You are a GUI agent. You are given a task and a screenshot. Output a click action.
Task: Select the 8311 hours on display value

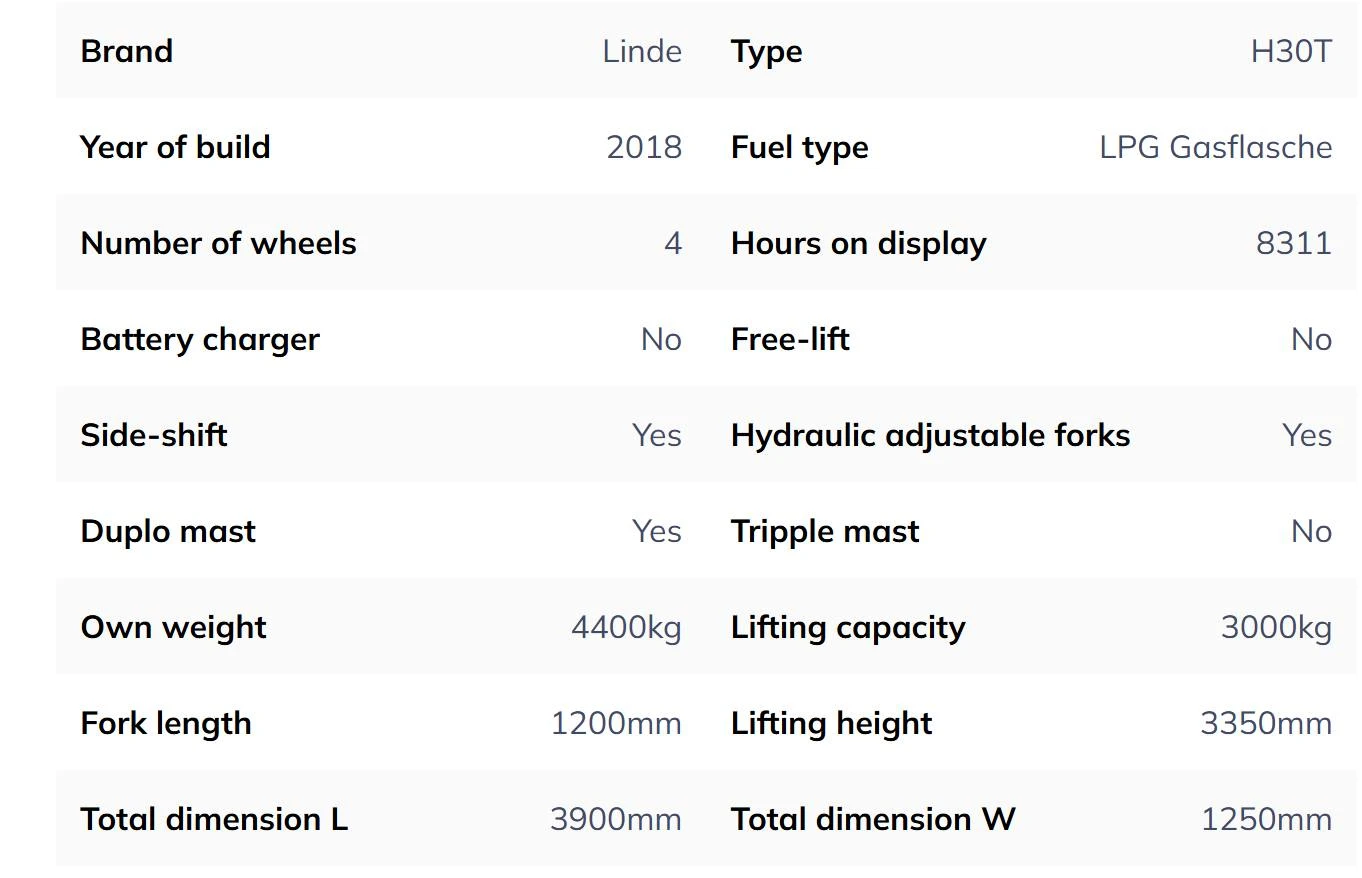tap(1293, 243)
